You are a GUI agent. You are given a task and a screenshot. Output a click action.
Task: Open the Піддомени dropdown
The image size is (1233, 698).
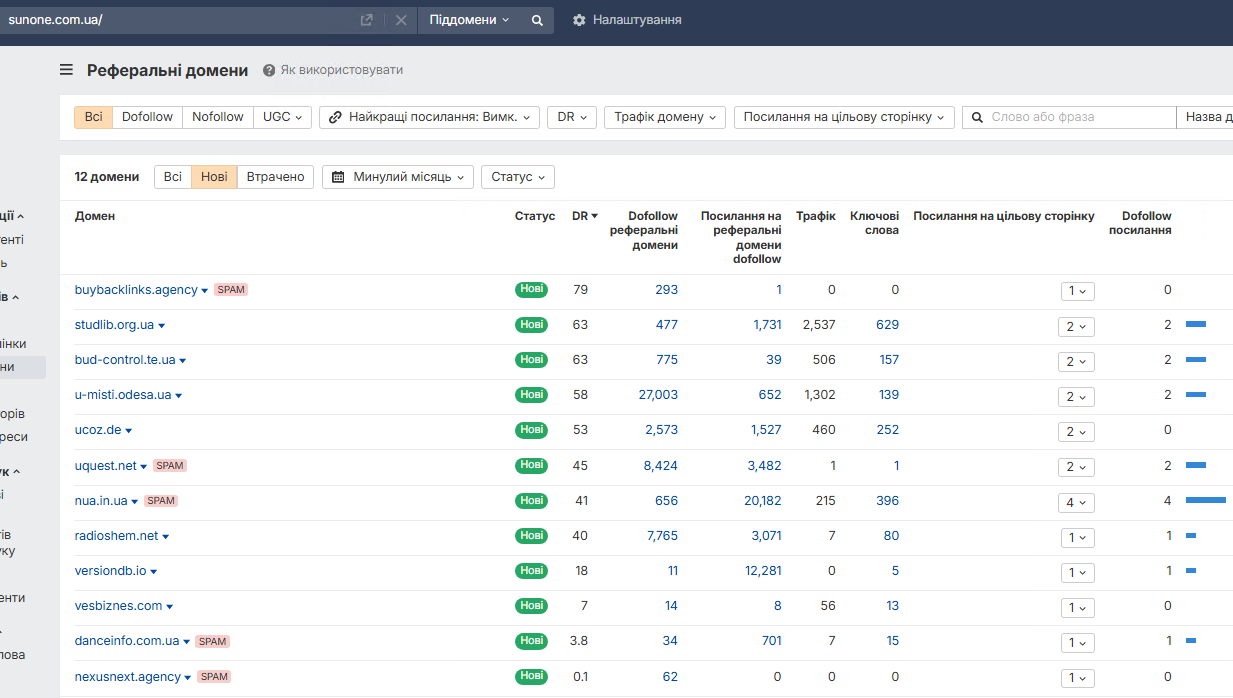click(469, 20)
